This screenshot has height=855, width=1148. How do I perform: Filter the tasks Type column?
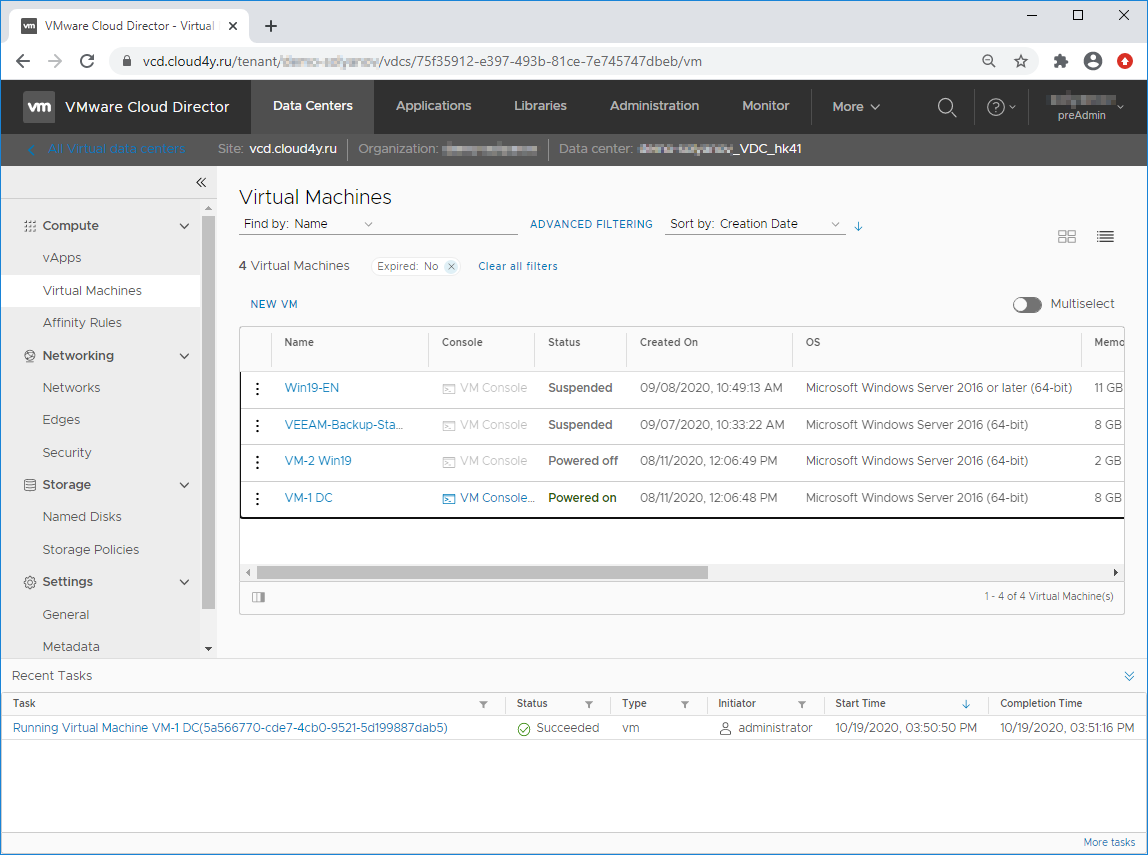coord(685,704)
